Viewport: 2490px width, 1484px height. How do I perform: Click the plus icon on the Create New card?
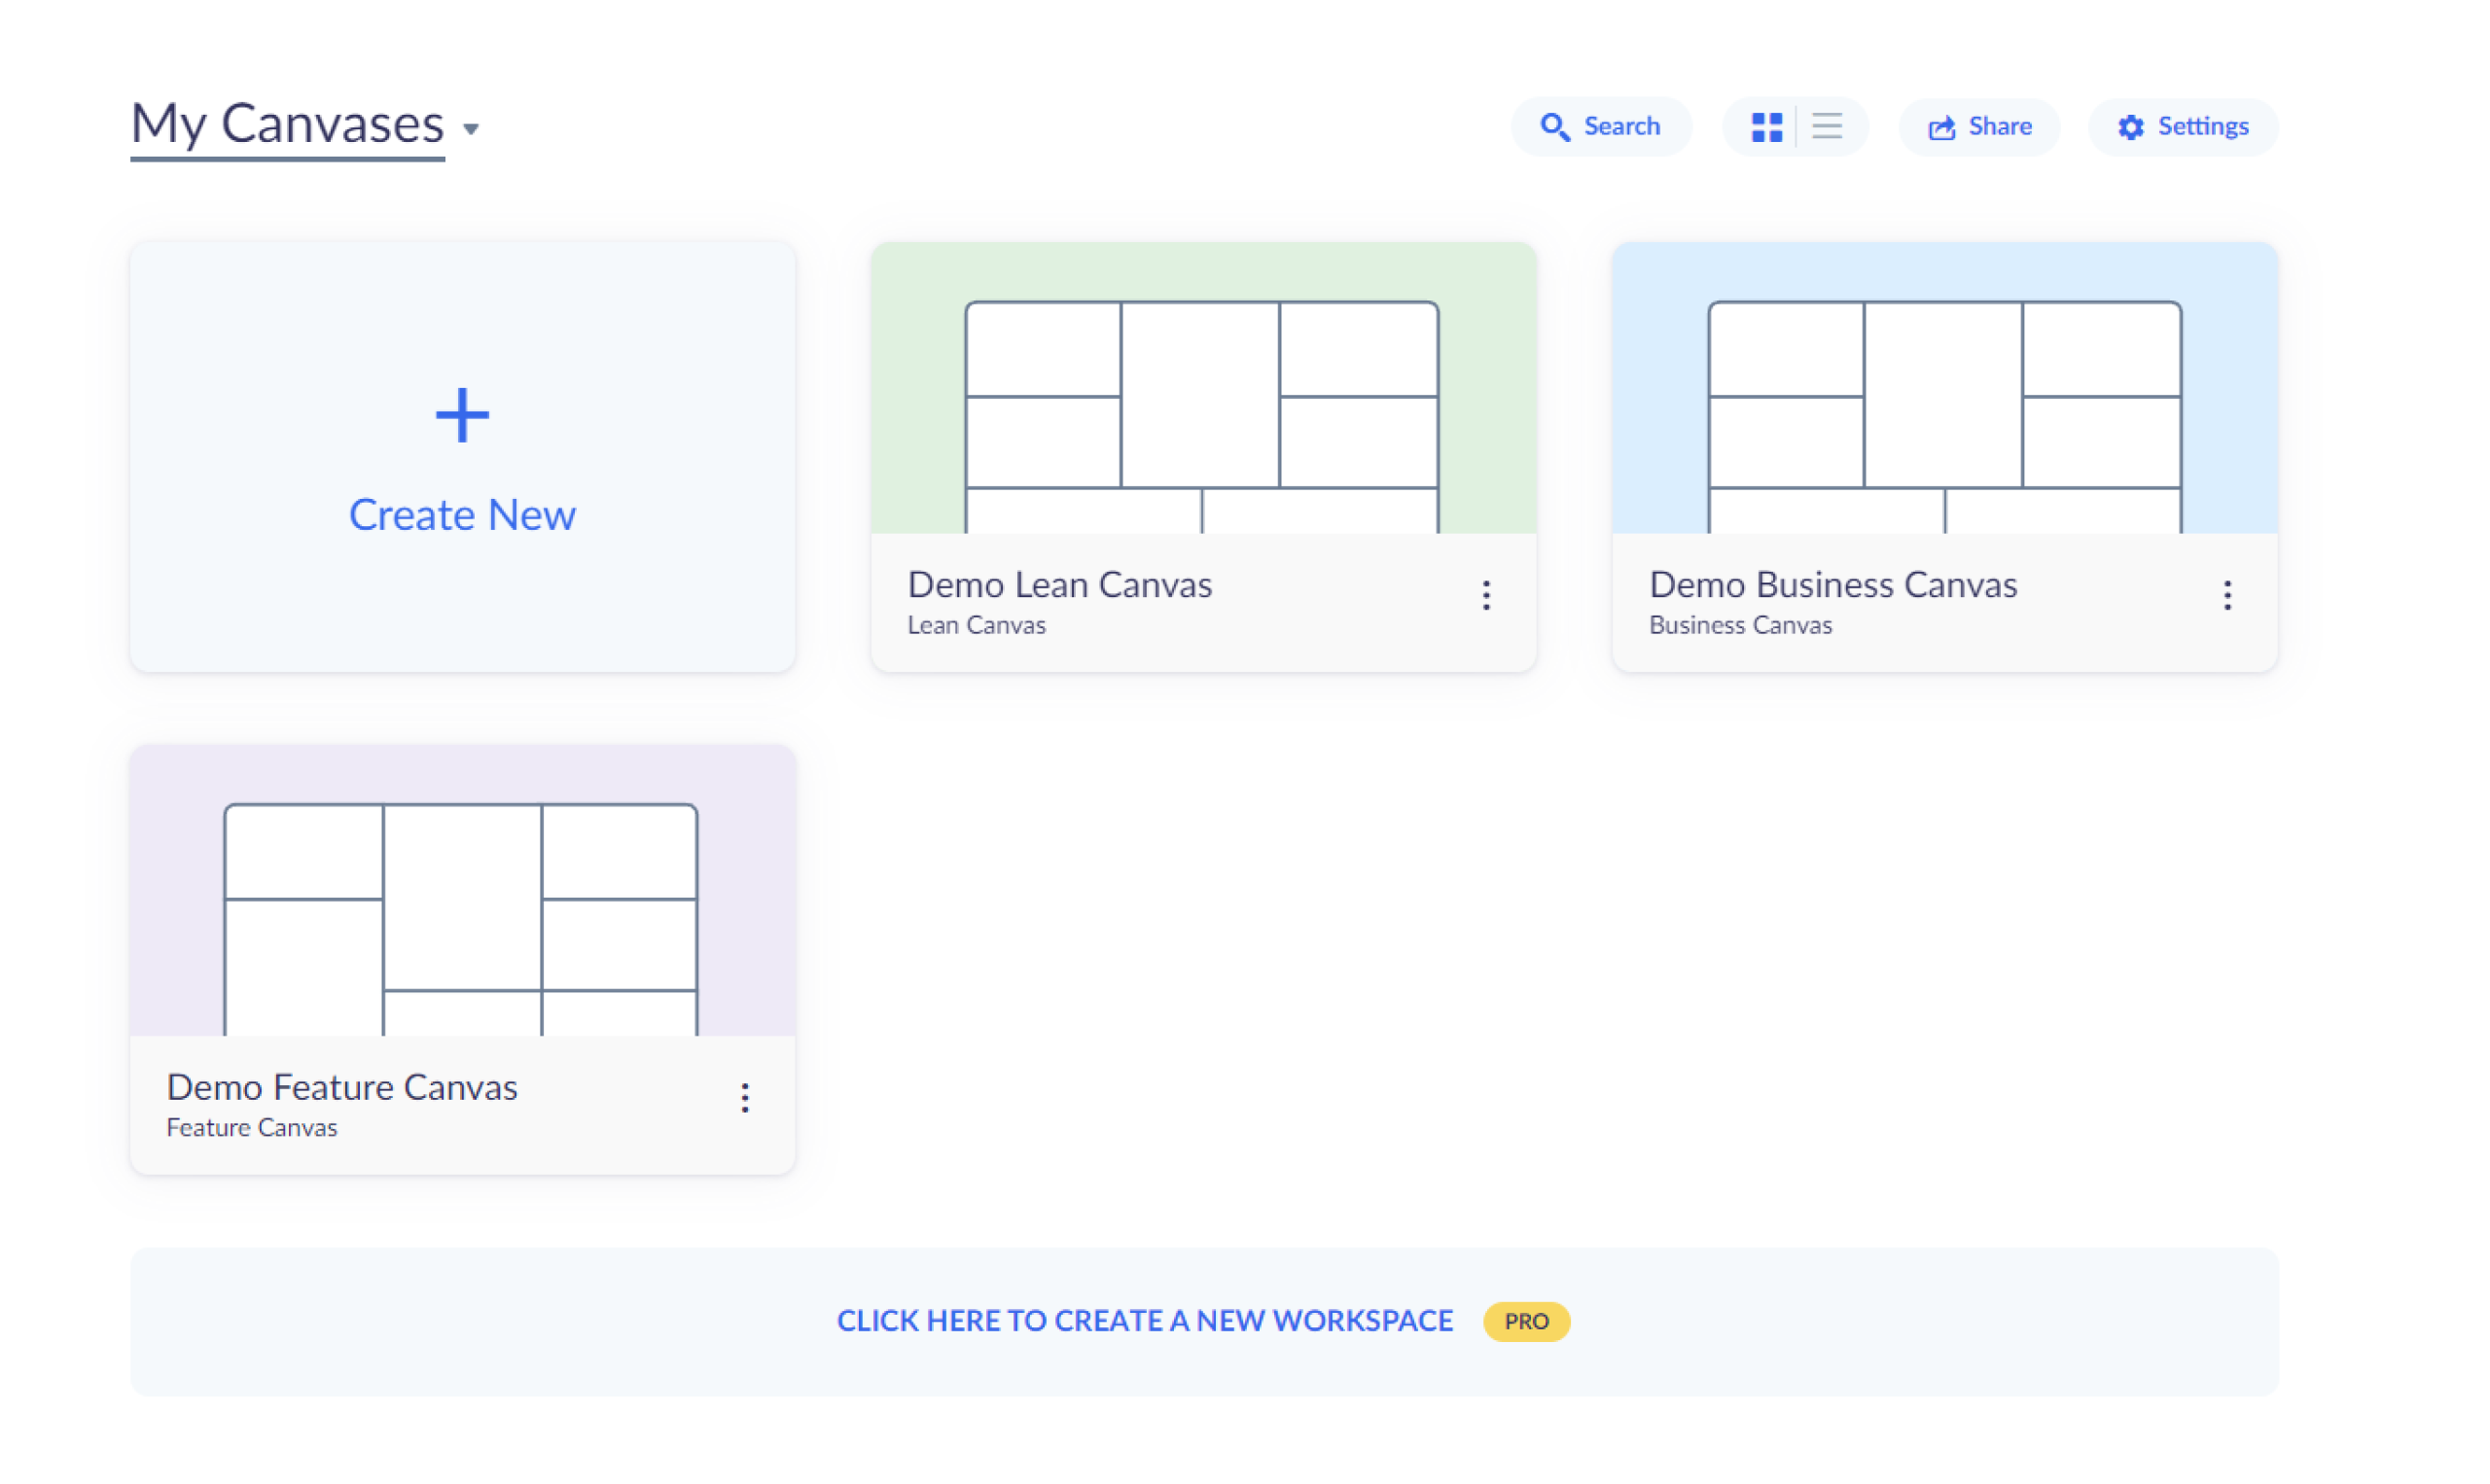click(462, 413)
